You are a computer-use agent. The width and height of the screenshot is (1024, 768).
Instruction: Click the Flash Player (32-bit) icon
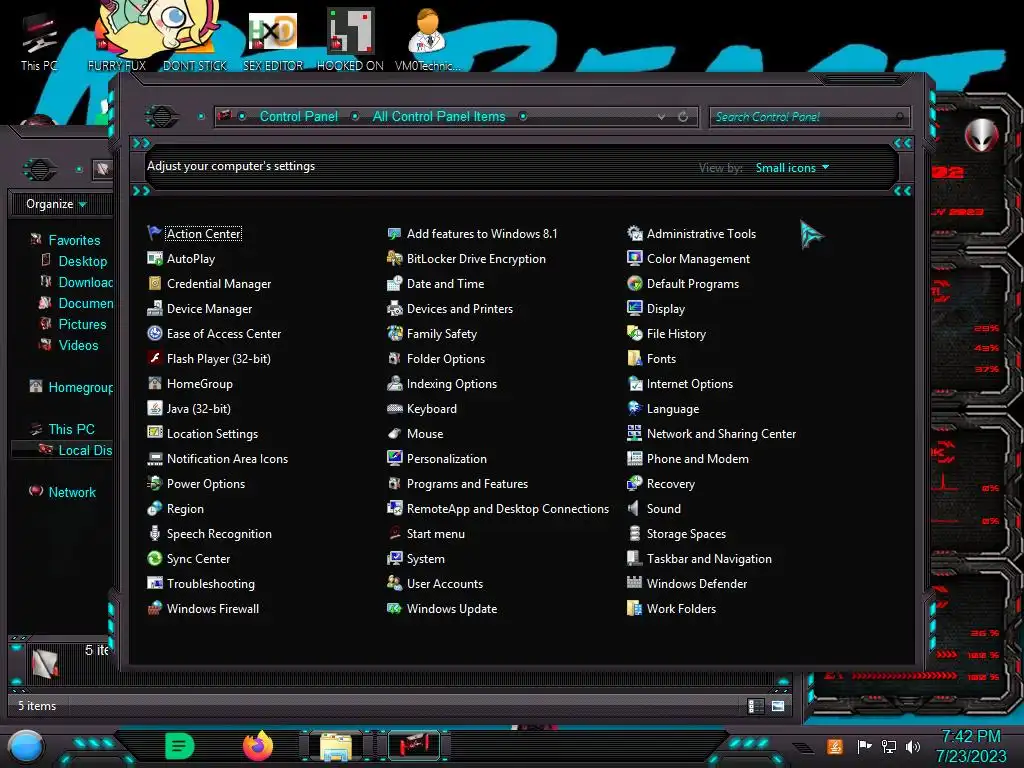[154, 359]
